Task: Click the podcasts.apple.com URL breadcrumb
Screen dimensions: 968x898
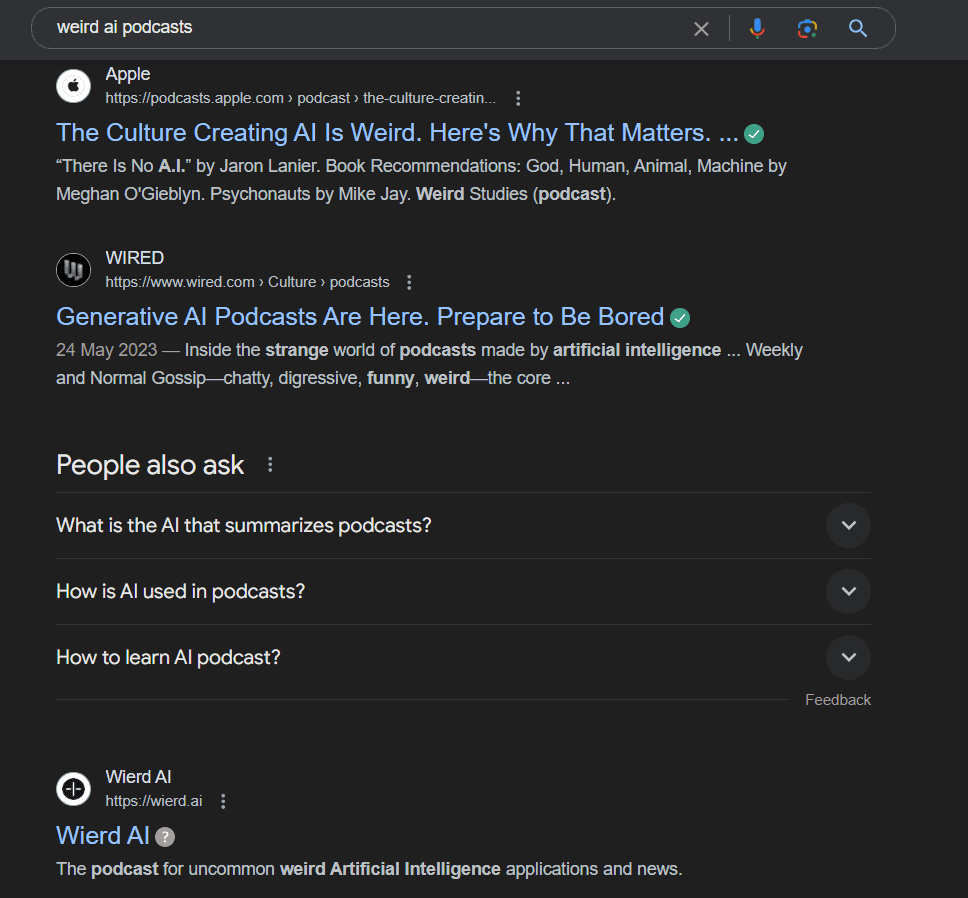Action: 301,98
